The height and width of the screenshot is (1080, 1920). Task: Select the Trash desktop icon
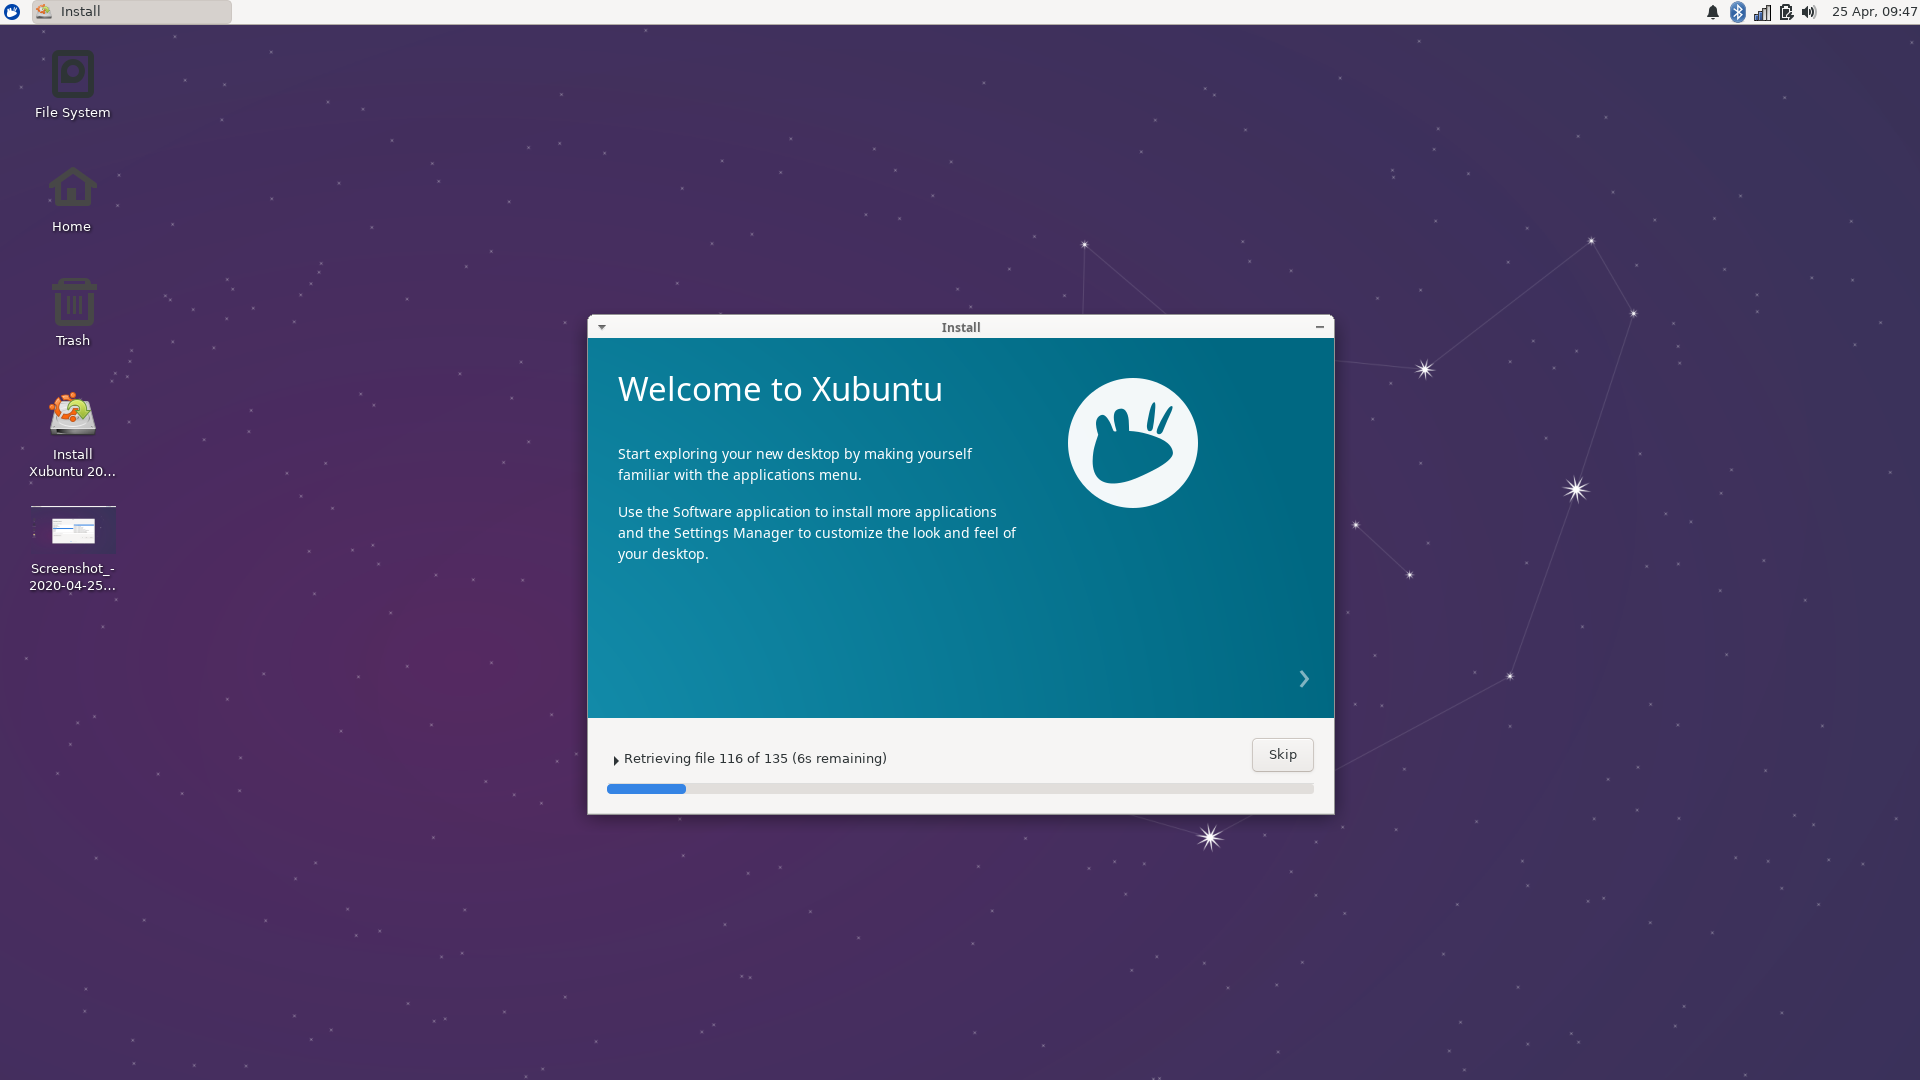pos(73,313)
